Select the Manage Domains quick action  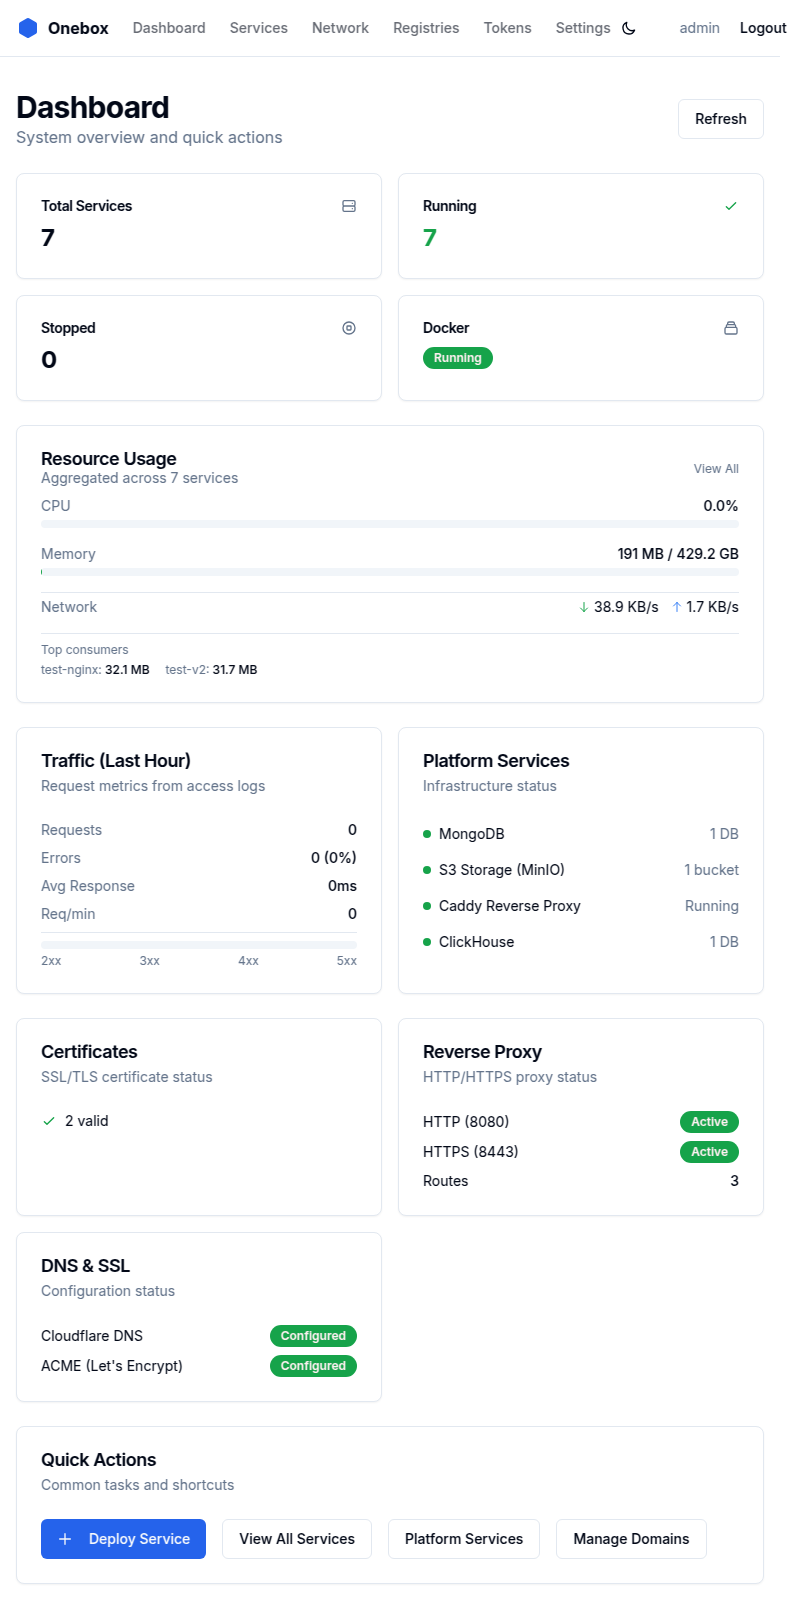(x=631, y=1539)
